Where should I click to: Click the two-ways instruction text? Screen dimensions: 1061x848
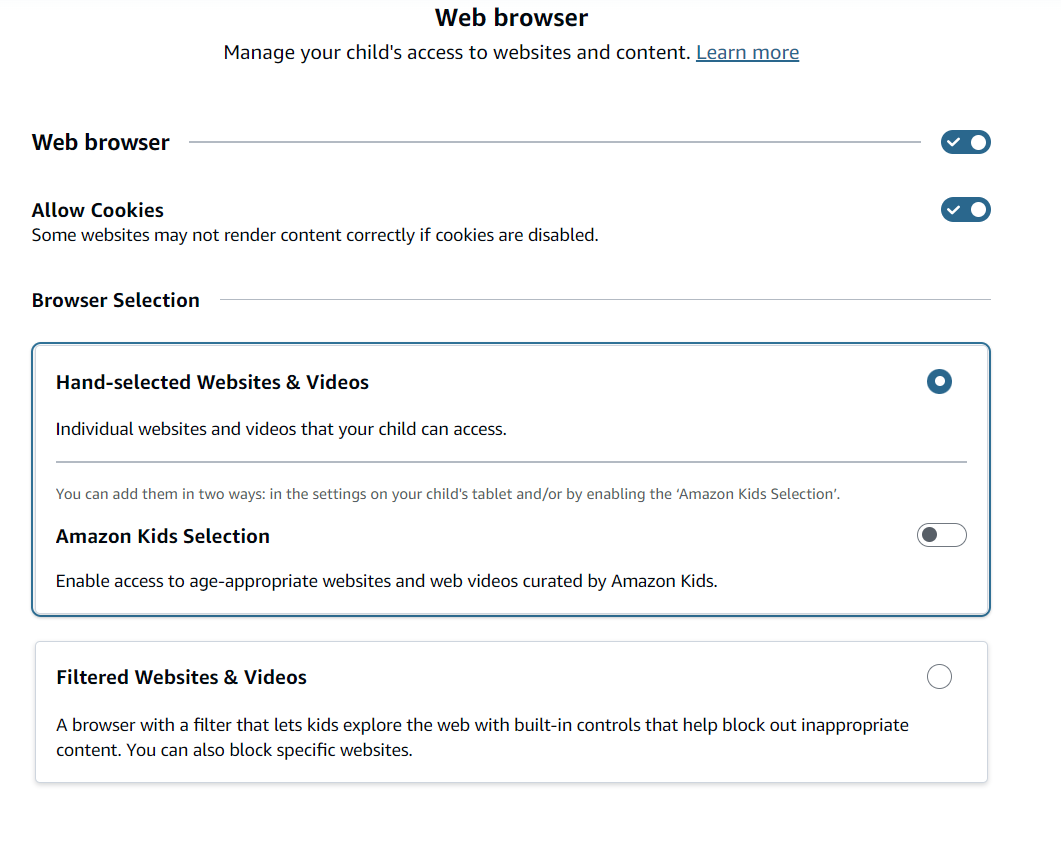(448, 493)
